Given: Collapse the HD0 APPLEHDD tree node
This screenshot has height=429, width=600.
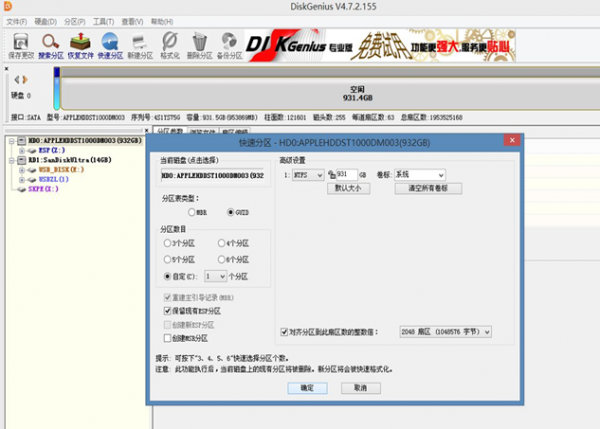Looking at the screenshot, I should tap(12, 141).
